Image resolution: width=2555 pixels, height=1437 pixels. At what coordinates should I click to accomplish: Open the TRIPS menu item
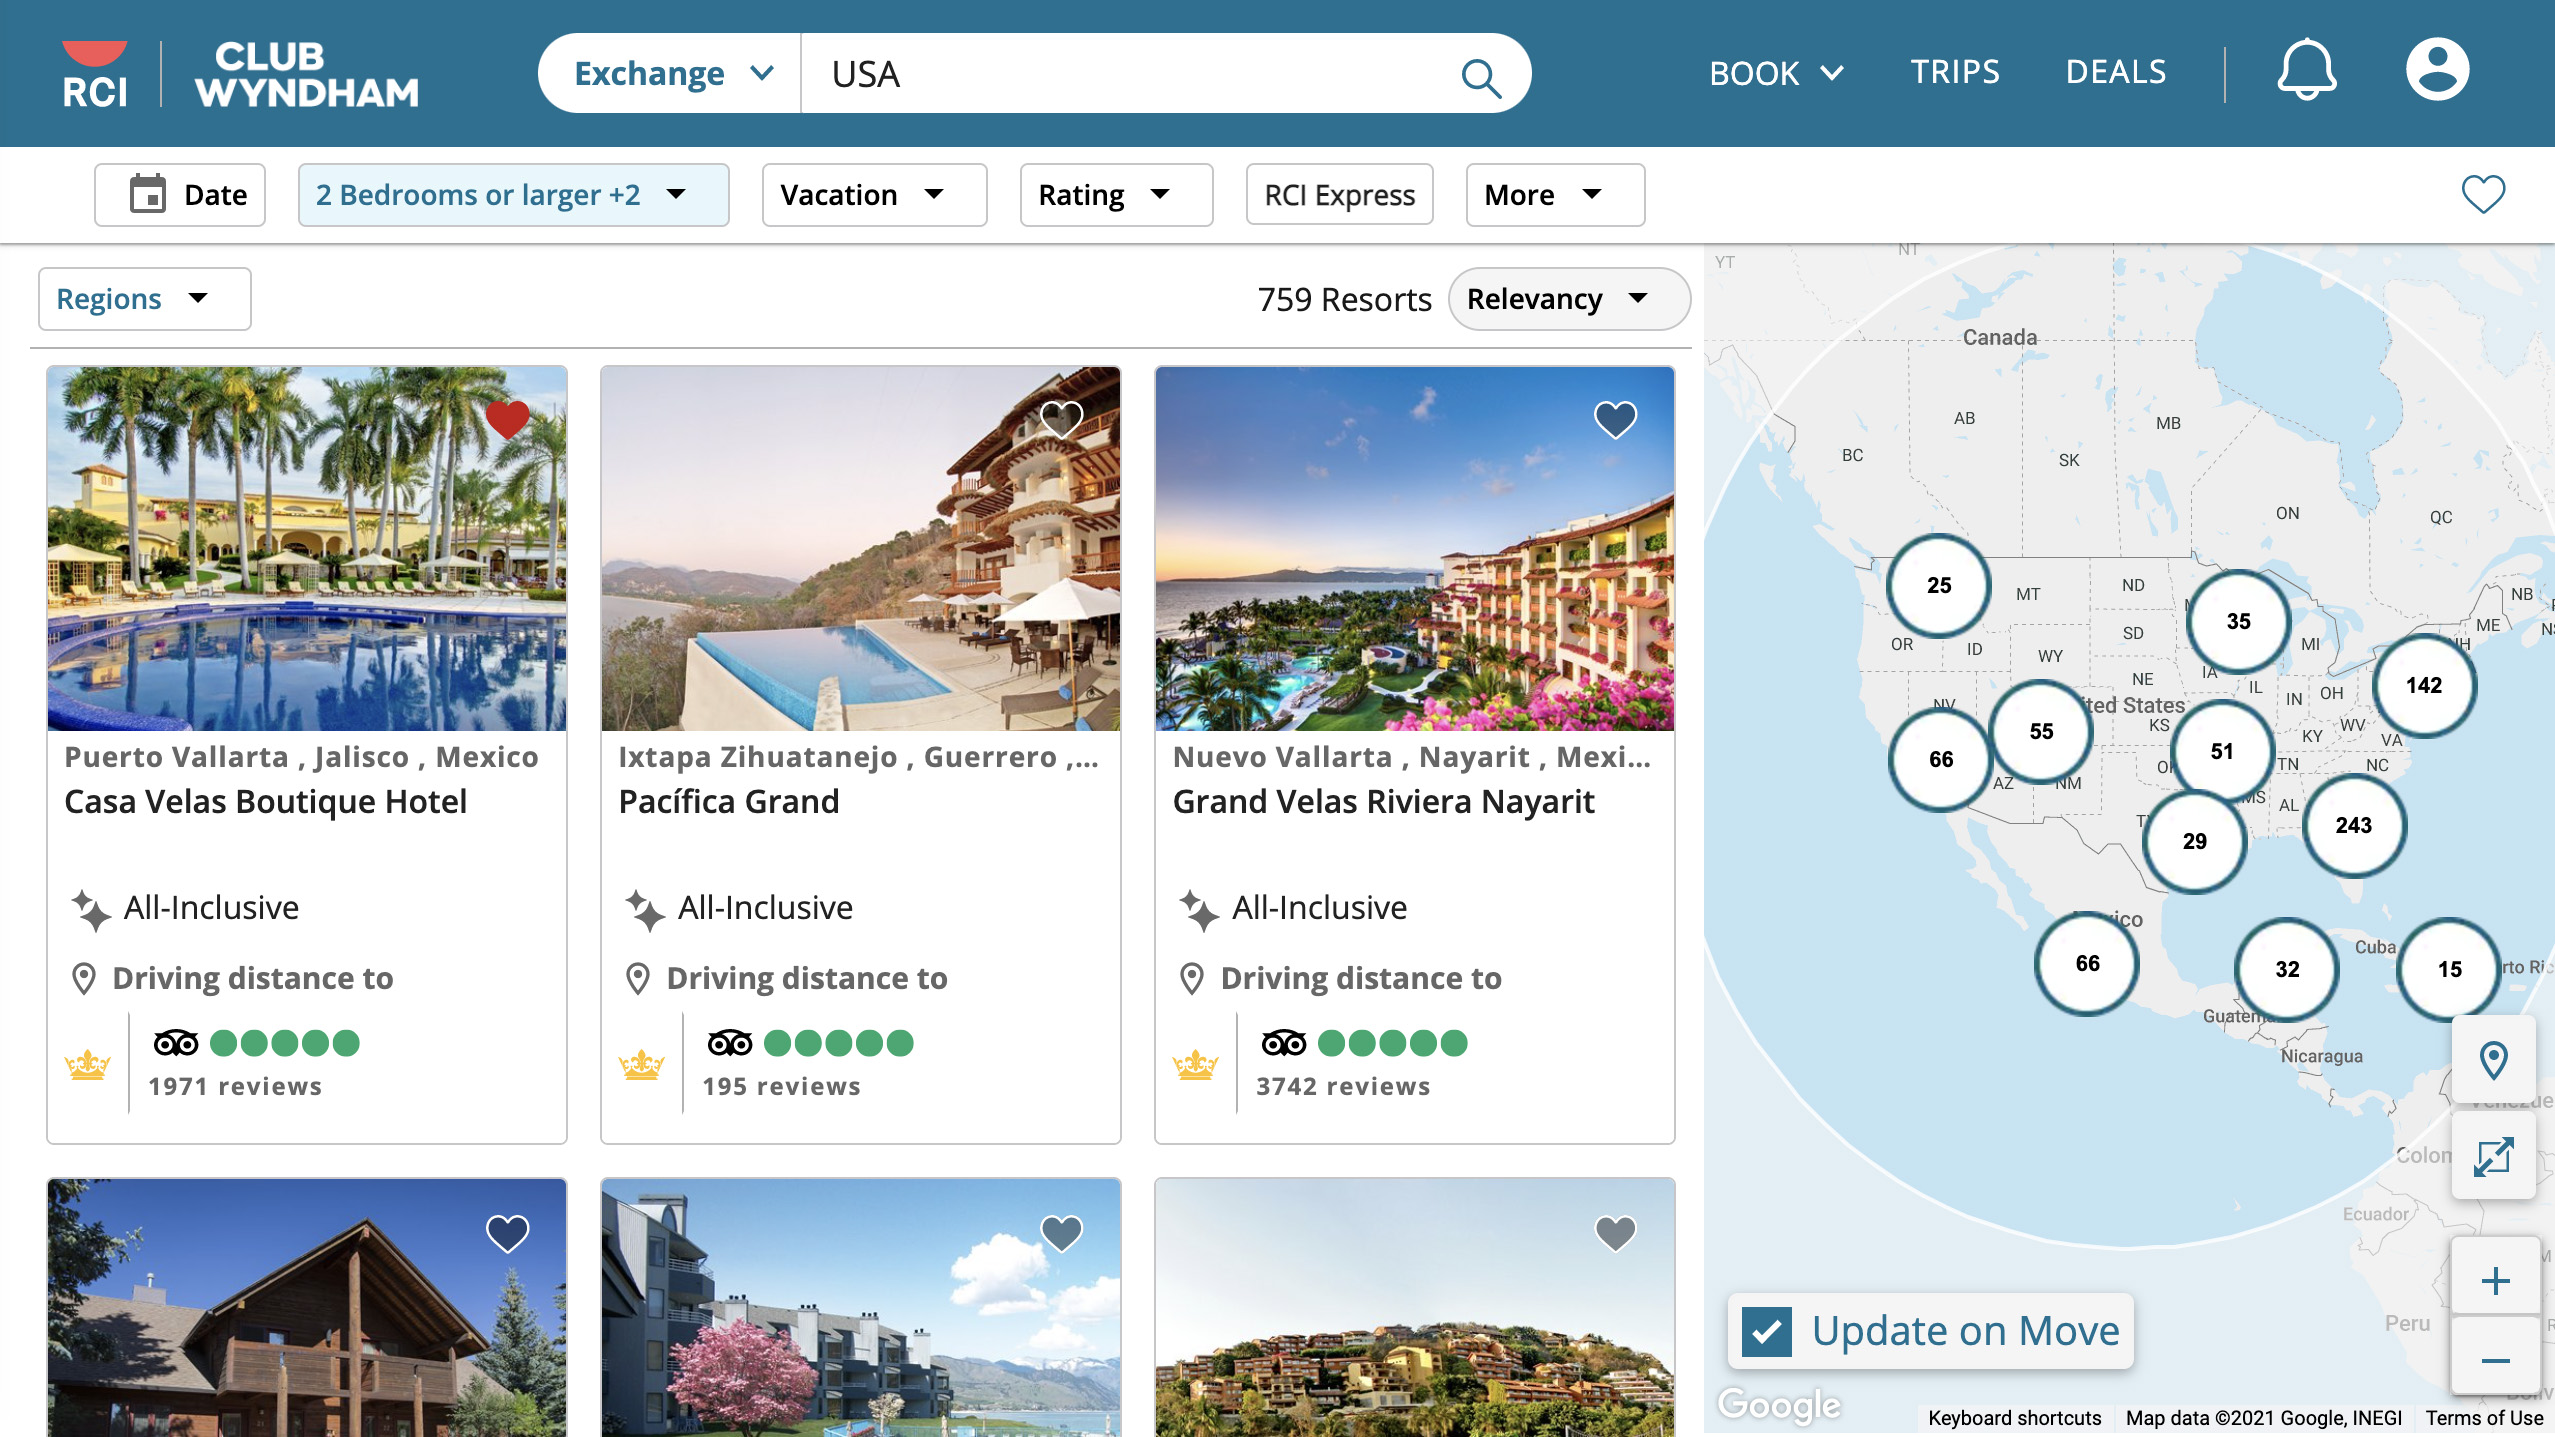point(1954,72)
